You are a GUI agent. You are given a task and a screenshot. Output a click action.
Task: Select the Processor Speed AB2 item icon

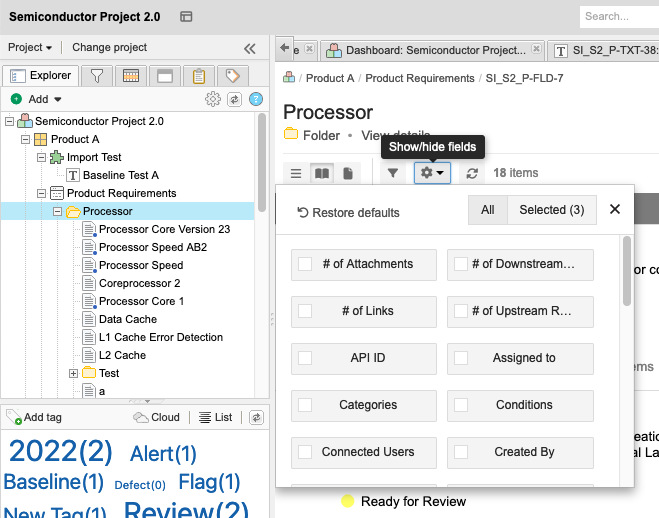pyautogui.click(x=89, y=247)
